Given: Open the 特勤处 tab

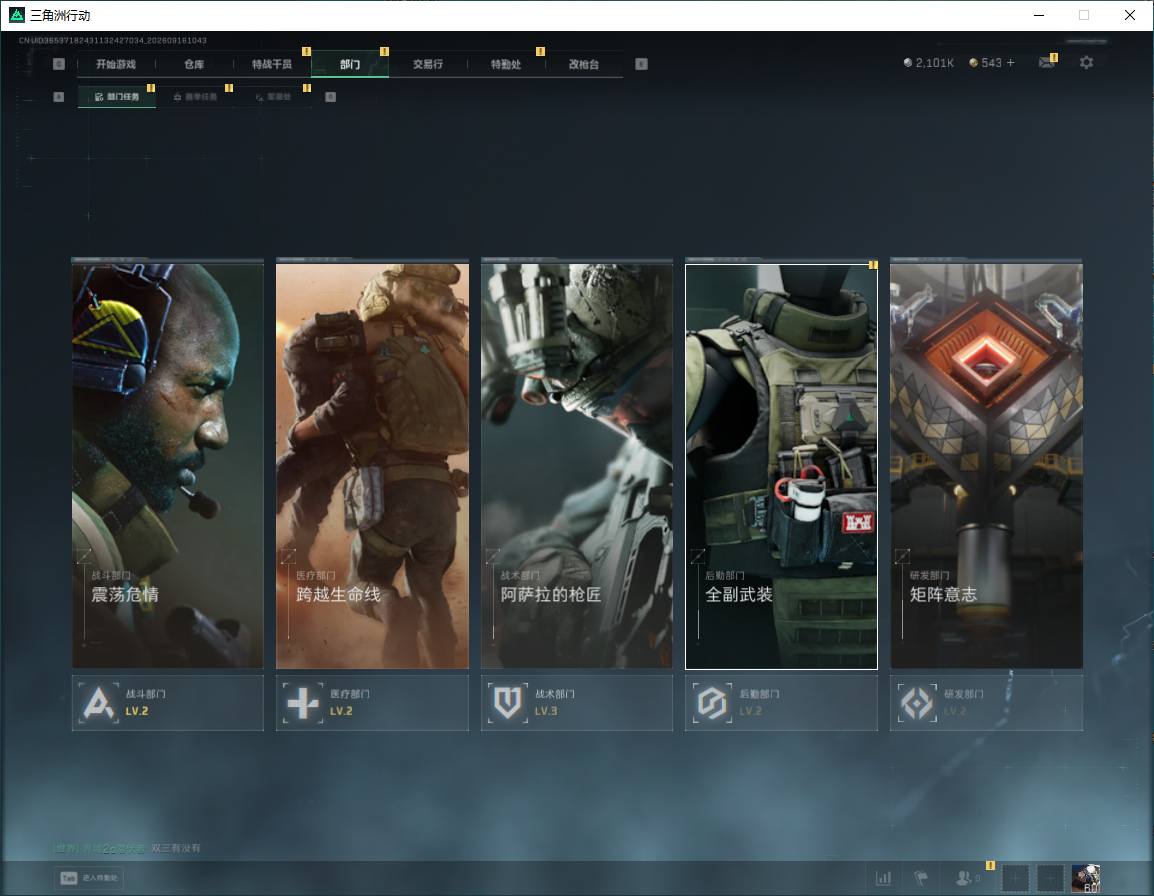Looking at the screenshot, I should [506, 64].
